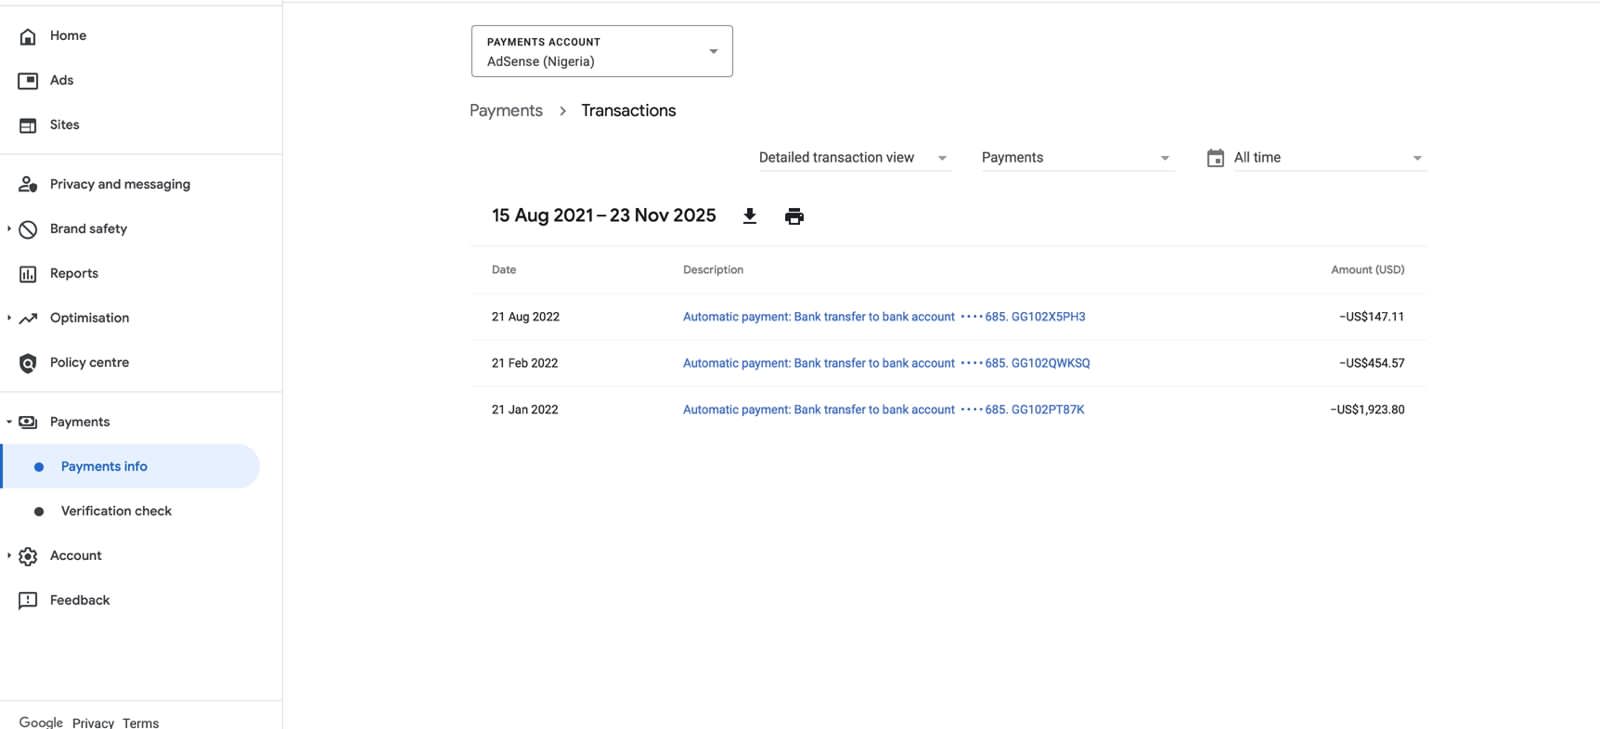Click the print transactions icon
1600x729 pixels.
click(794, 216)
